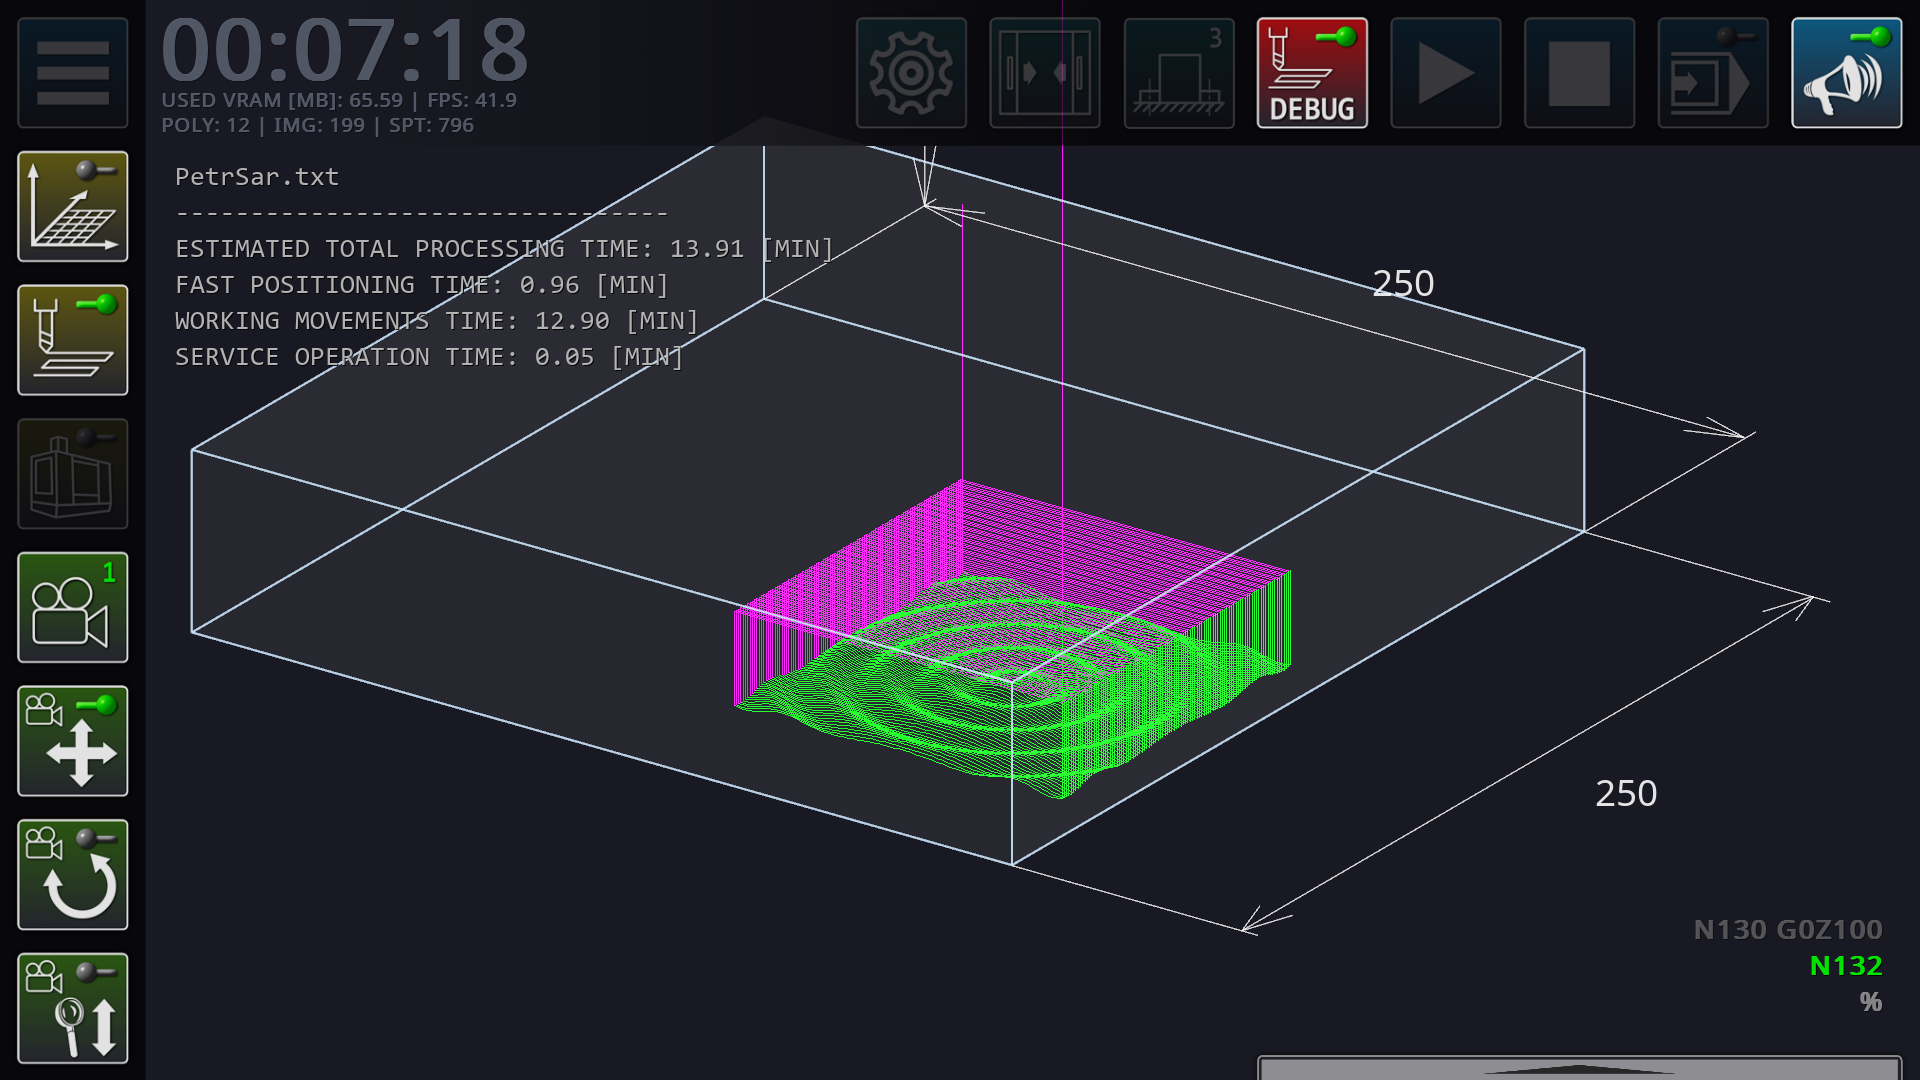Select camera view preset 1
Screen dimensions: 1920x1080
[73, 608]
